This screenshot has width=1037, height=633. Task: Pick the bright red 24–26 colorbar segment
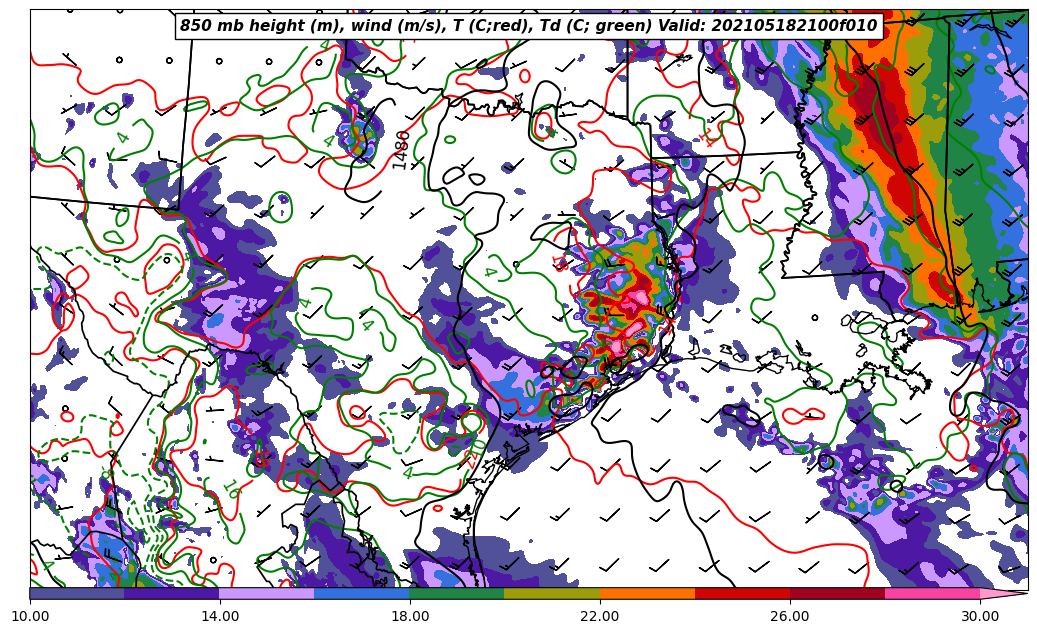(742, 593)
